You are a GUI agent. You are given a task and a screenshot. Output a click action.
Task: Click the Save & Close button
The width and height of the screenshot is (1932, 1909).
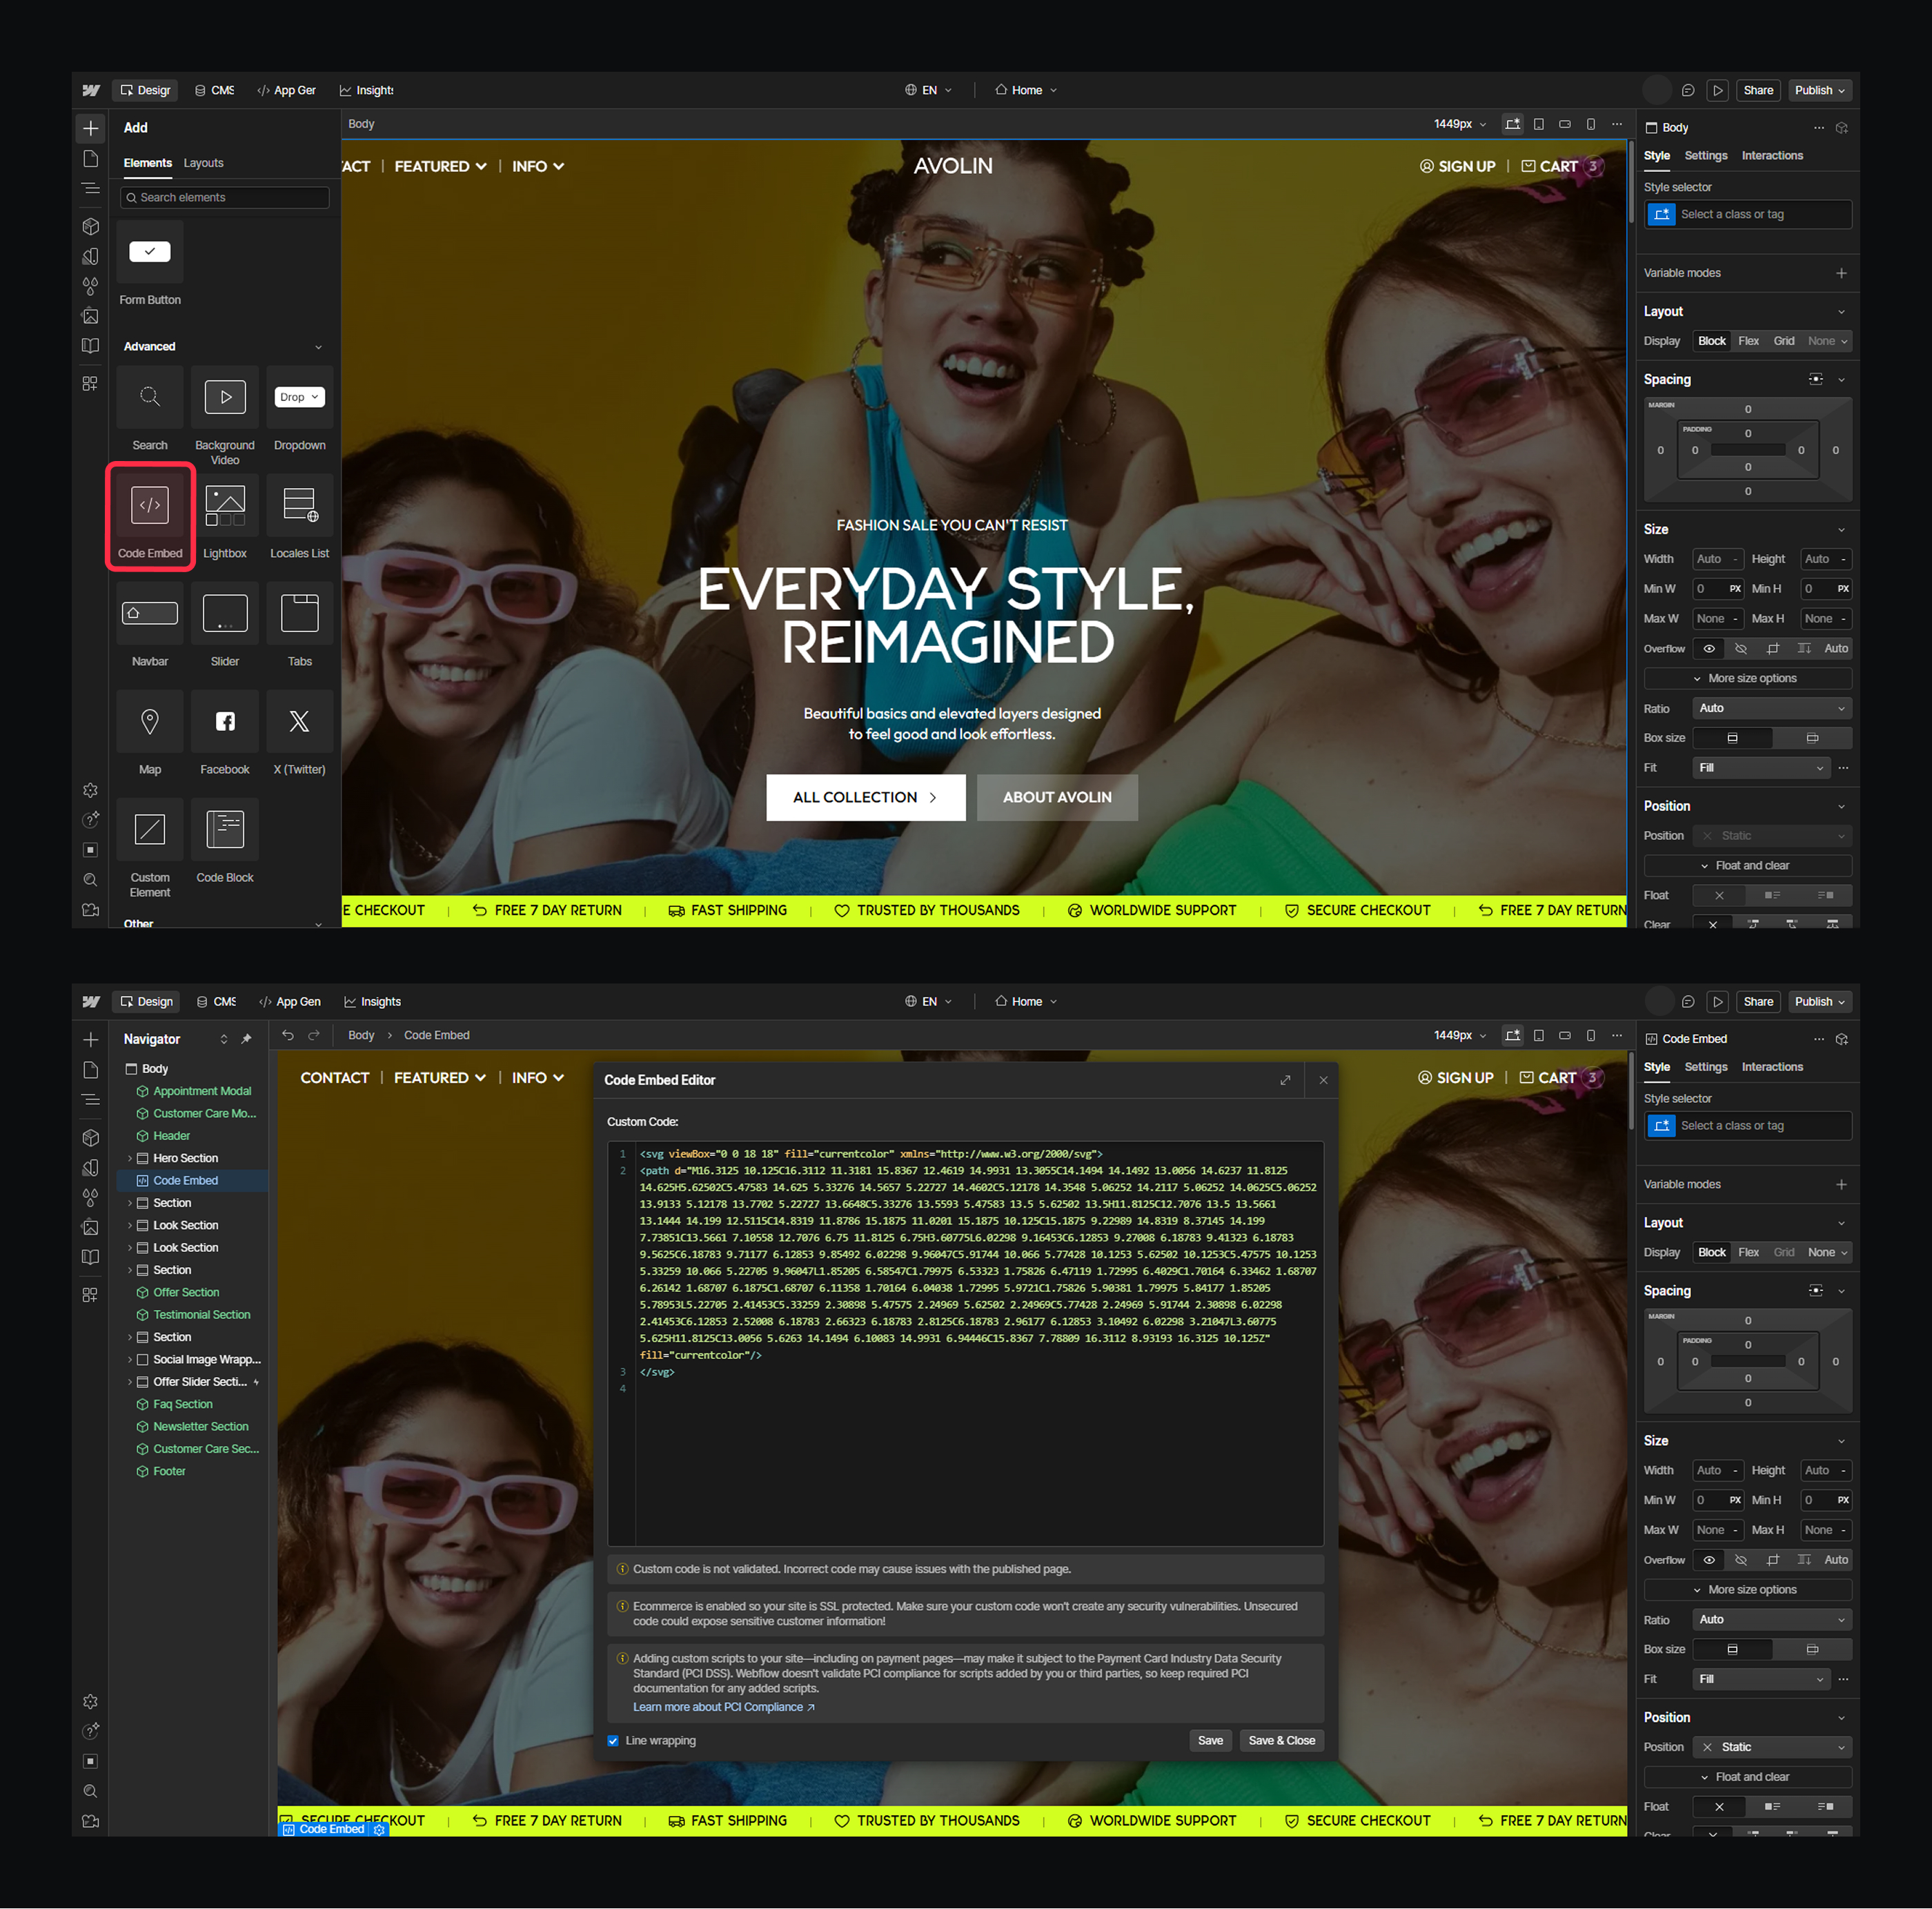click(1281, 1741)
